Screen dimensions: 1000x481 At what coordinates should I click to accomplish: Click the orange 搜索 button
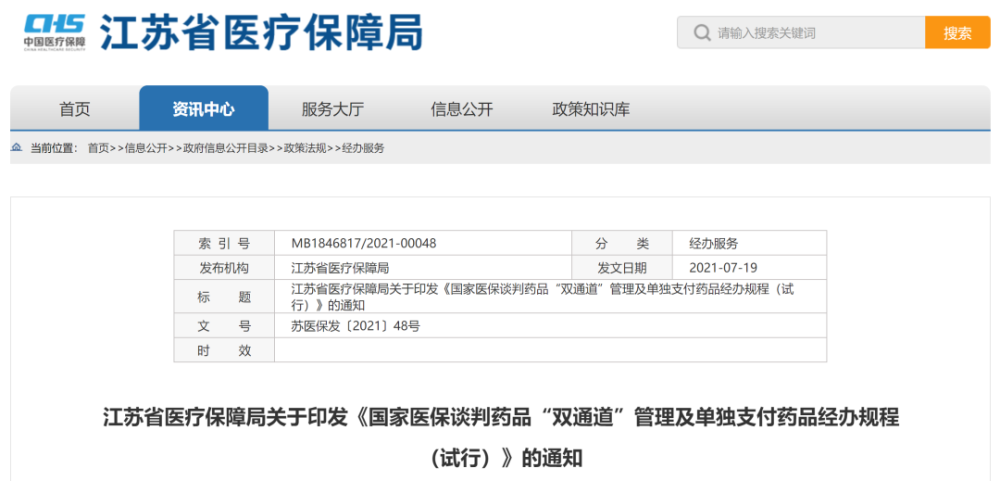[x=957, y=33]
